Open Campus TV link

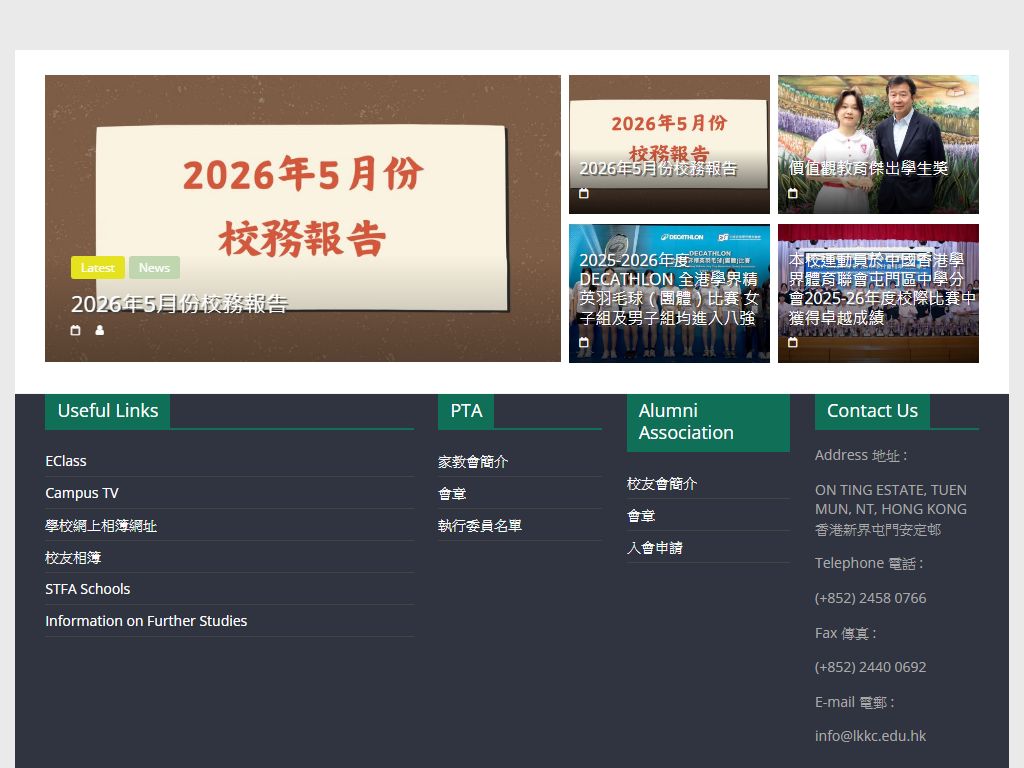[x=82, y=493]
